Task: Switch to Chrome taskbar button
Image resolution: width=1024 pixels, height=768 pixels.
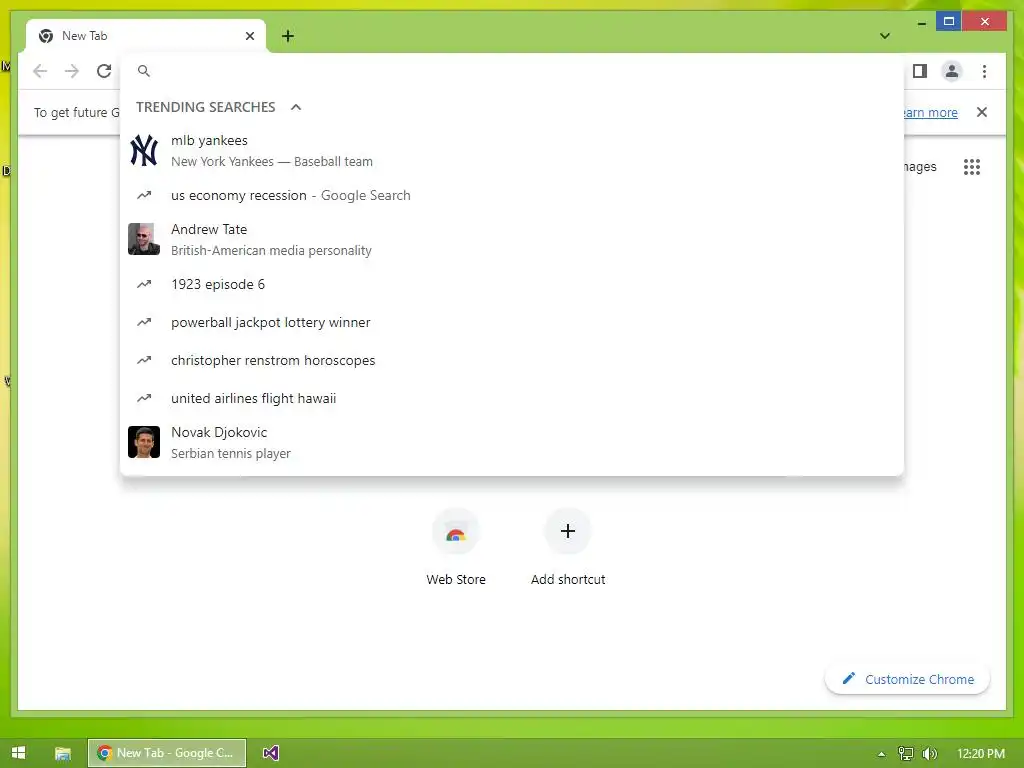Action: coord(167,753)
